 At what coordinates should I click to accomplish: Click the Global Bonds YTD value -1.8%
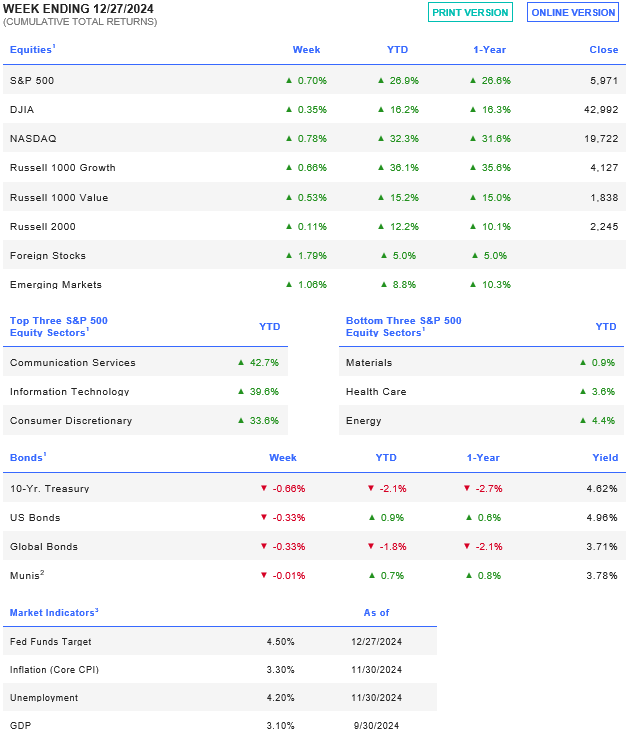point(393,547)
